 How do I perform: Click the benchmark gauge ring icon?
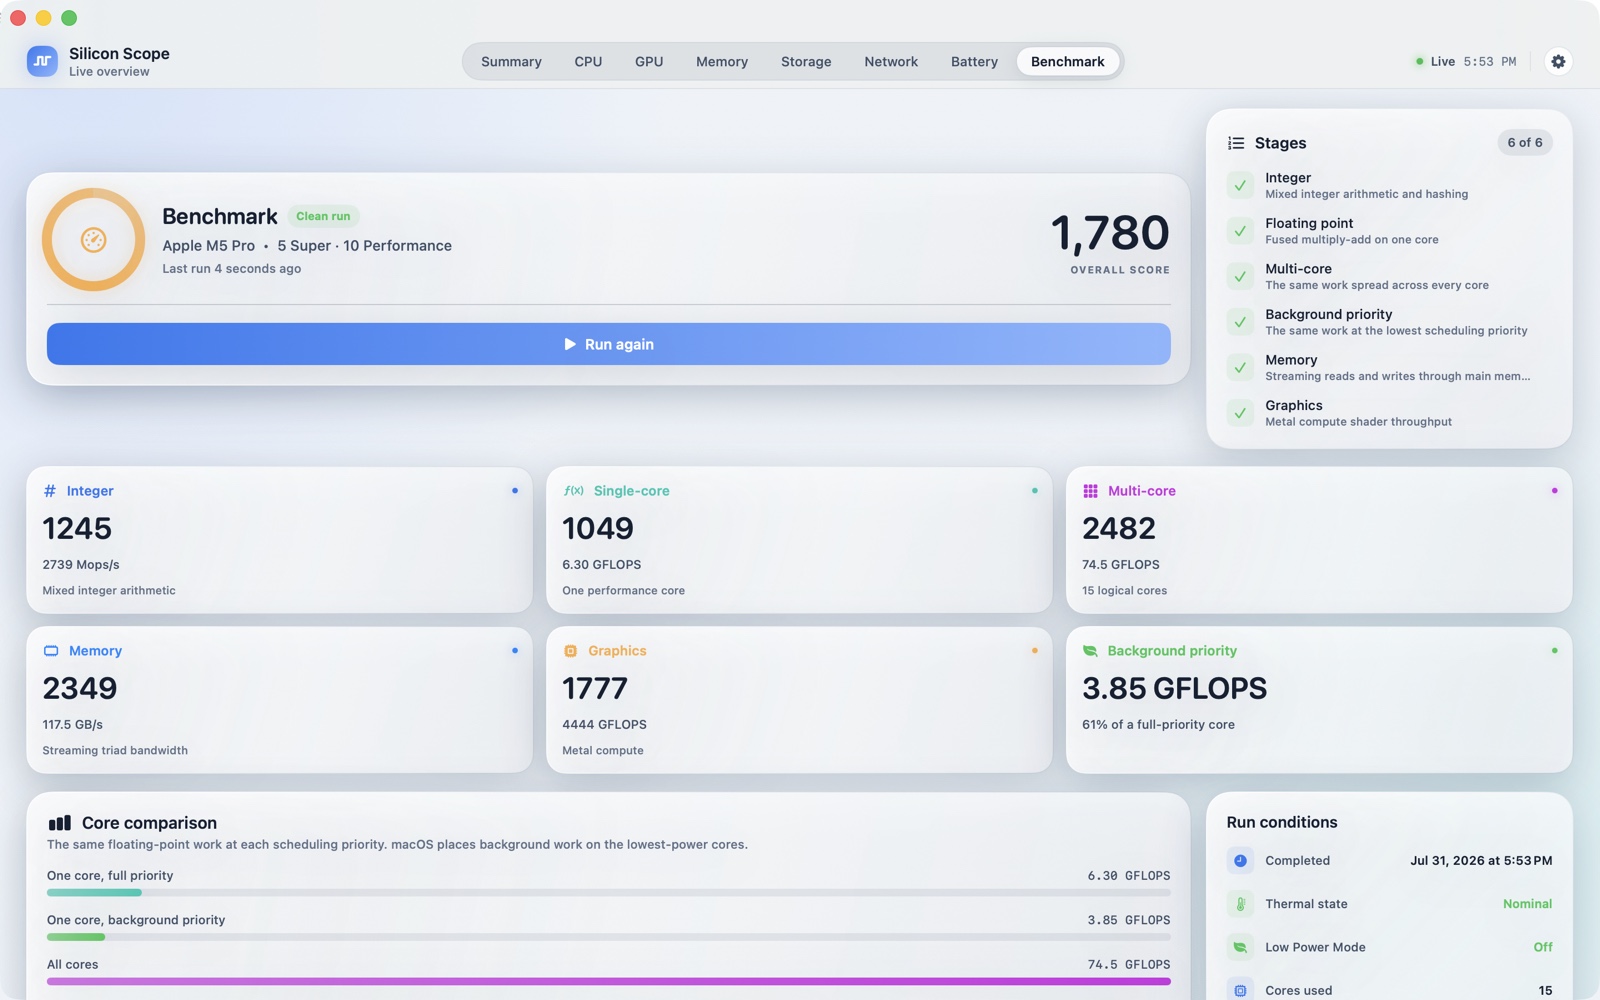pos(93,240)
